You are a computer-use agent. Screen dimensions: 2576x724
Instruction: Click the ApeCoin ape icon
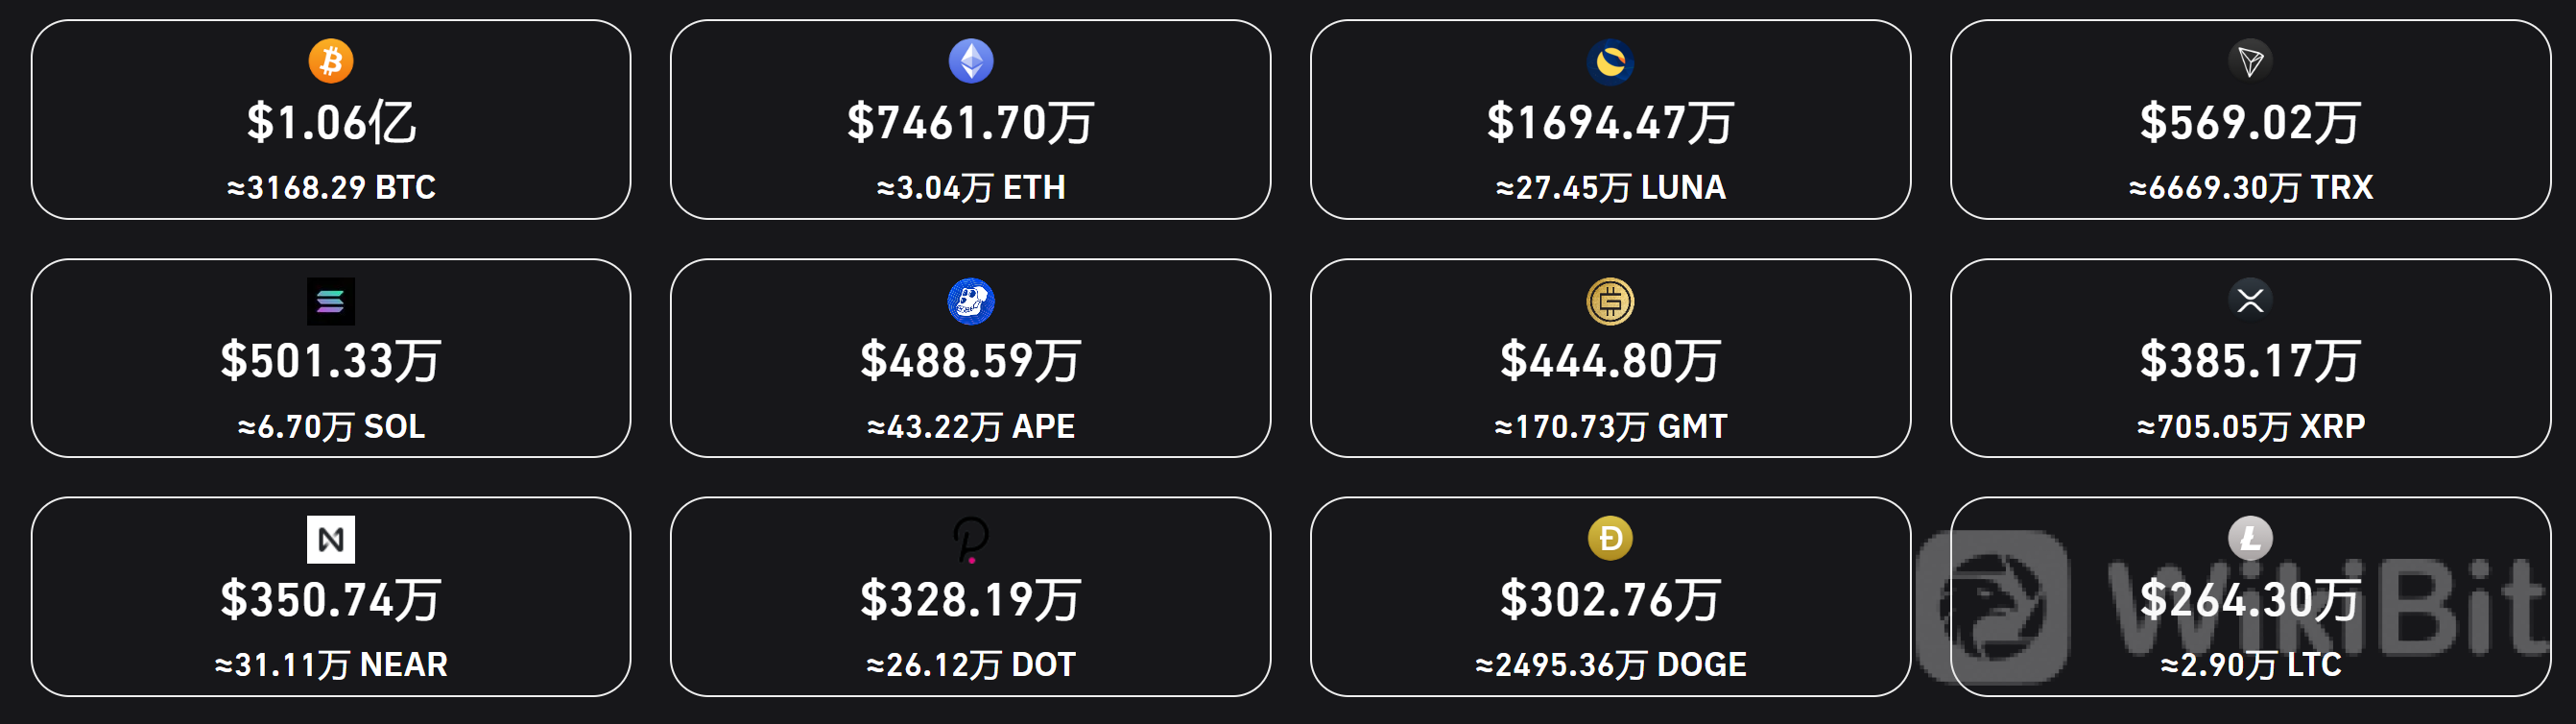(970, 301)
